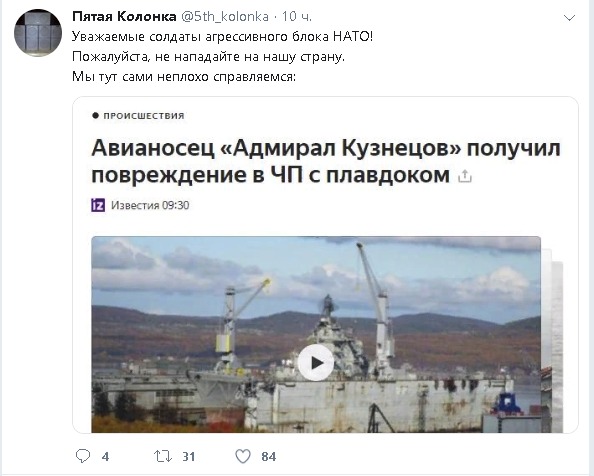
Task: Click the dock photo thumbnail sky area
Action: (316, 265)
